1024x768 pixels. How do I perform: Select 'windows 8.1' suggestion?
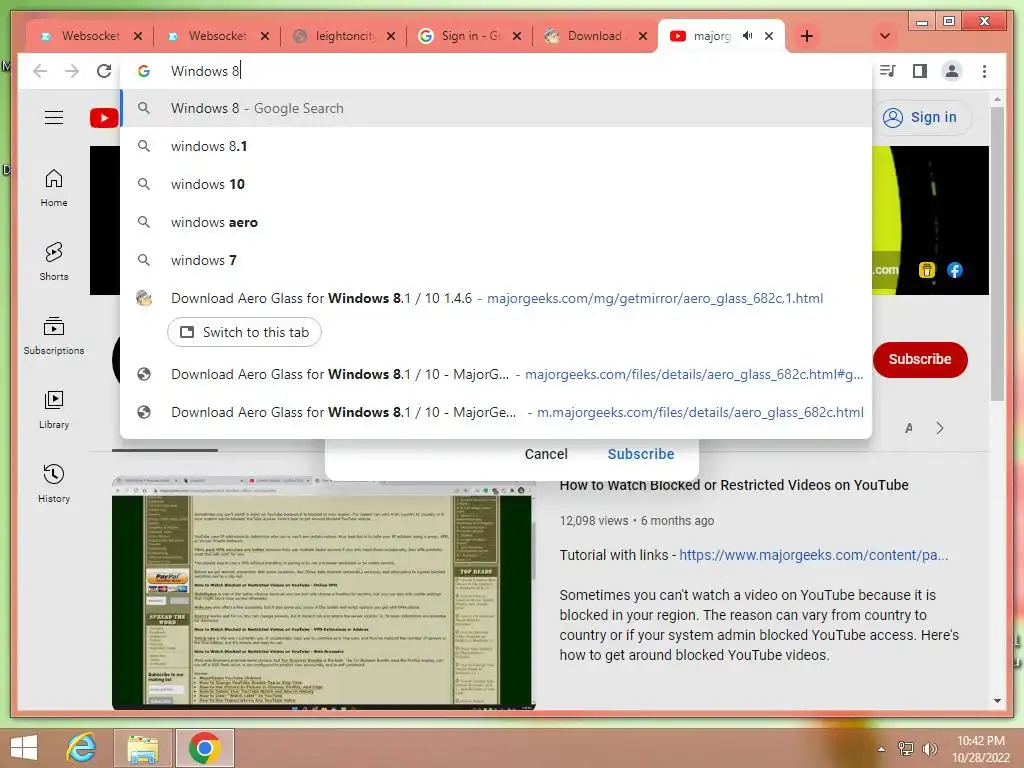pyautogui.click(x=496, y=146)
